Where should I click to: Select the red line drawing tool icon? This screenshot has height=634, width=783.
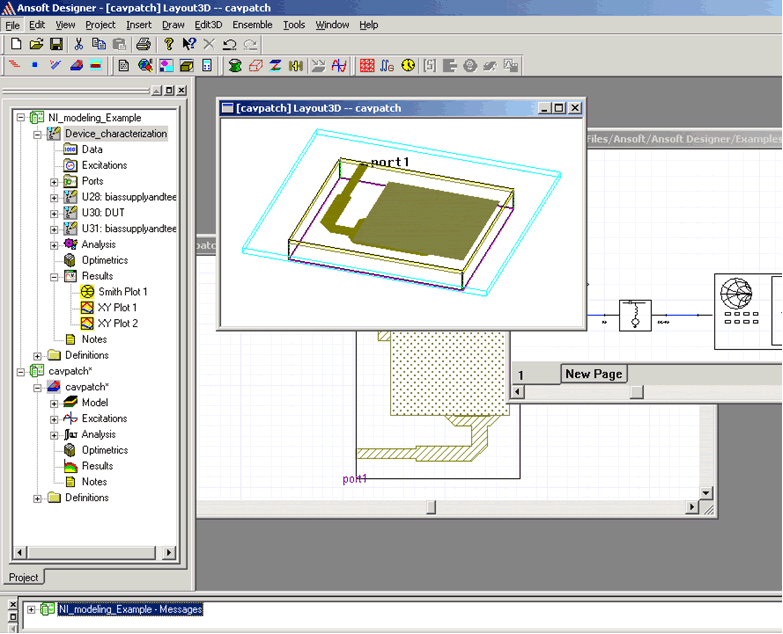[x=14, y=65]
